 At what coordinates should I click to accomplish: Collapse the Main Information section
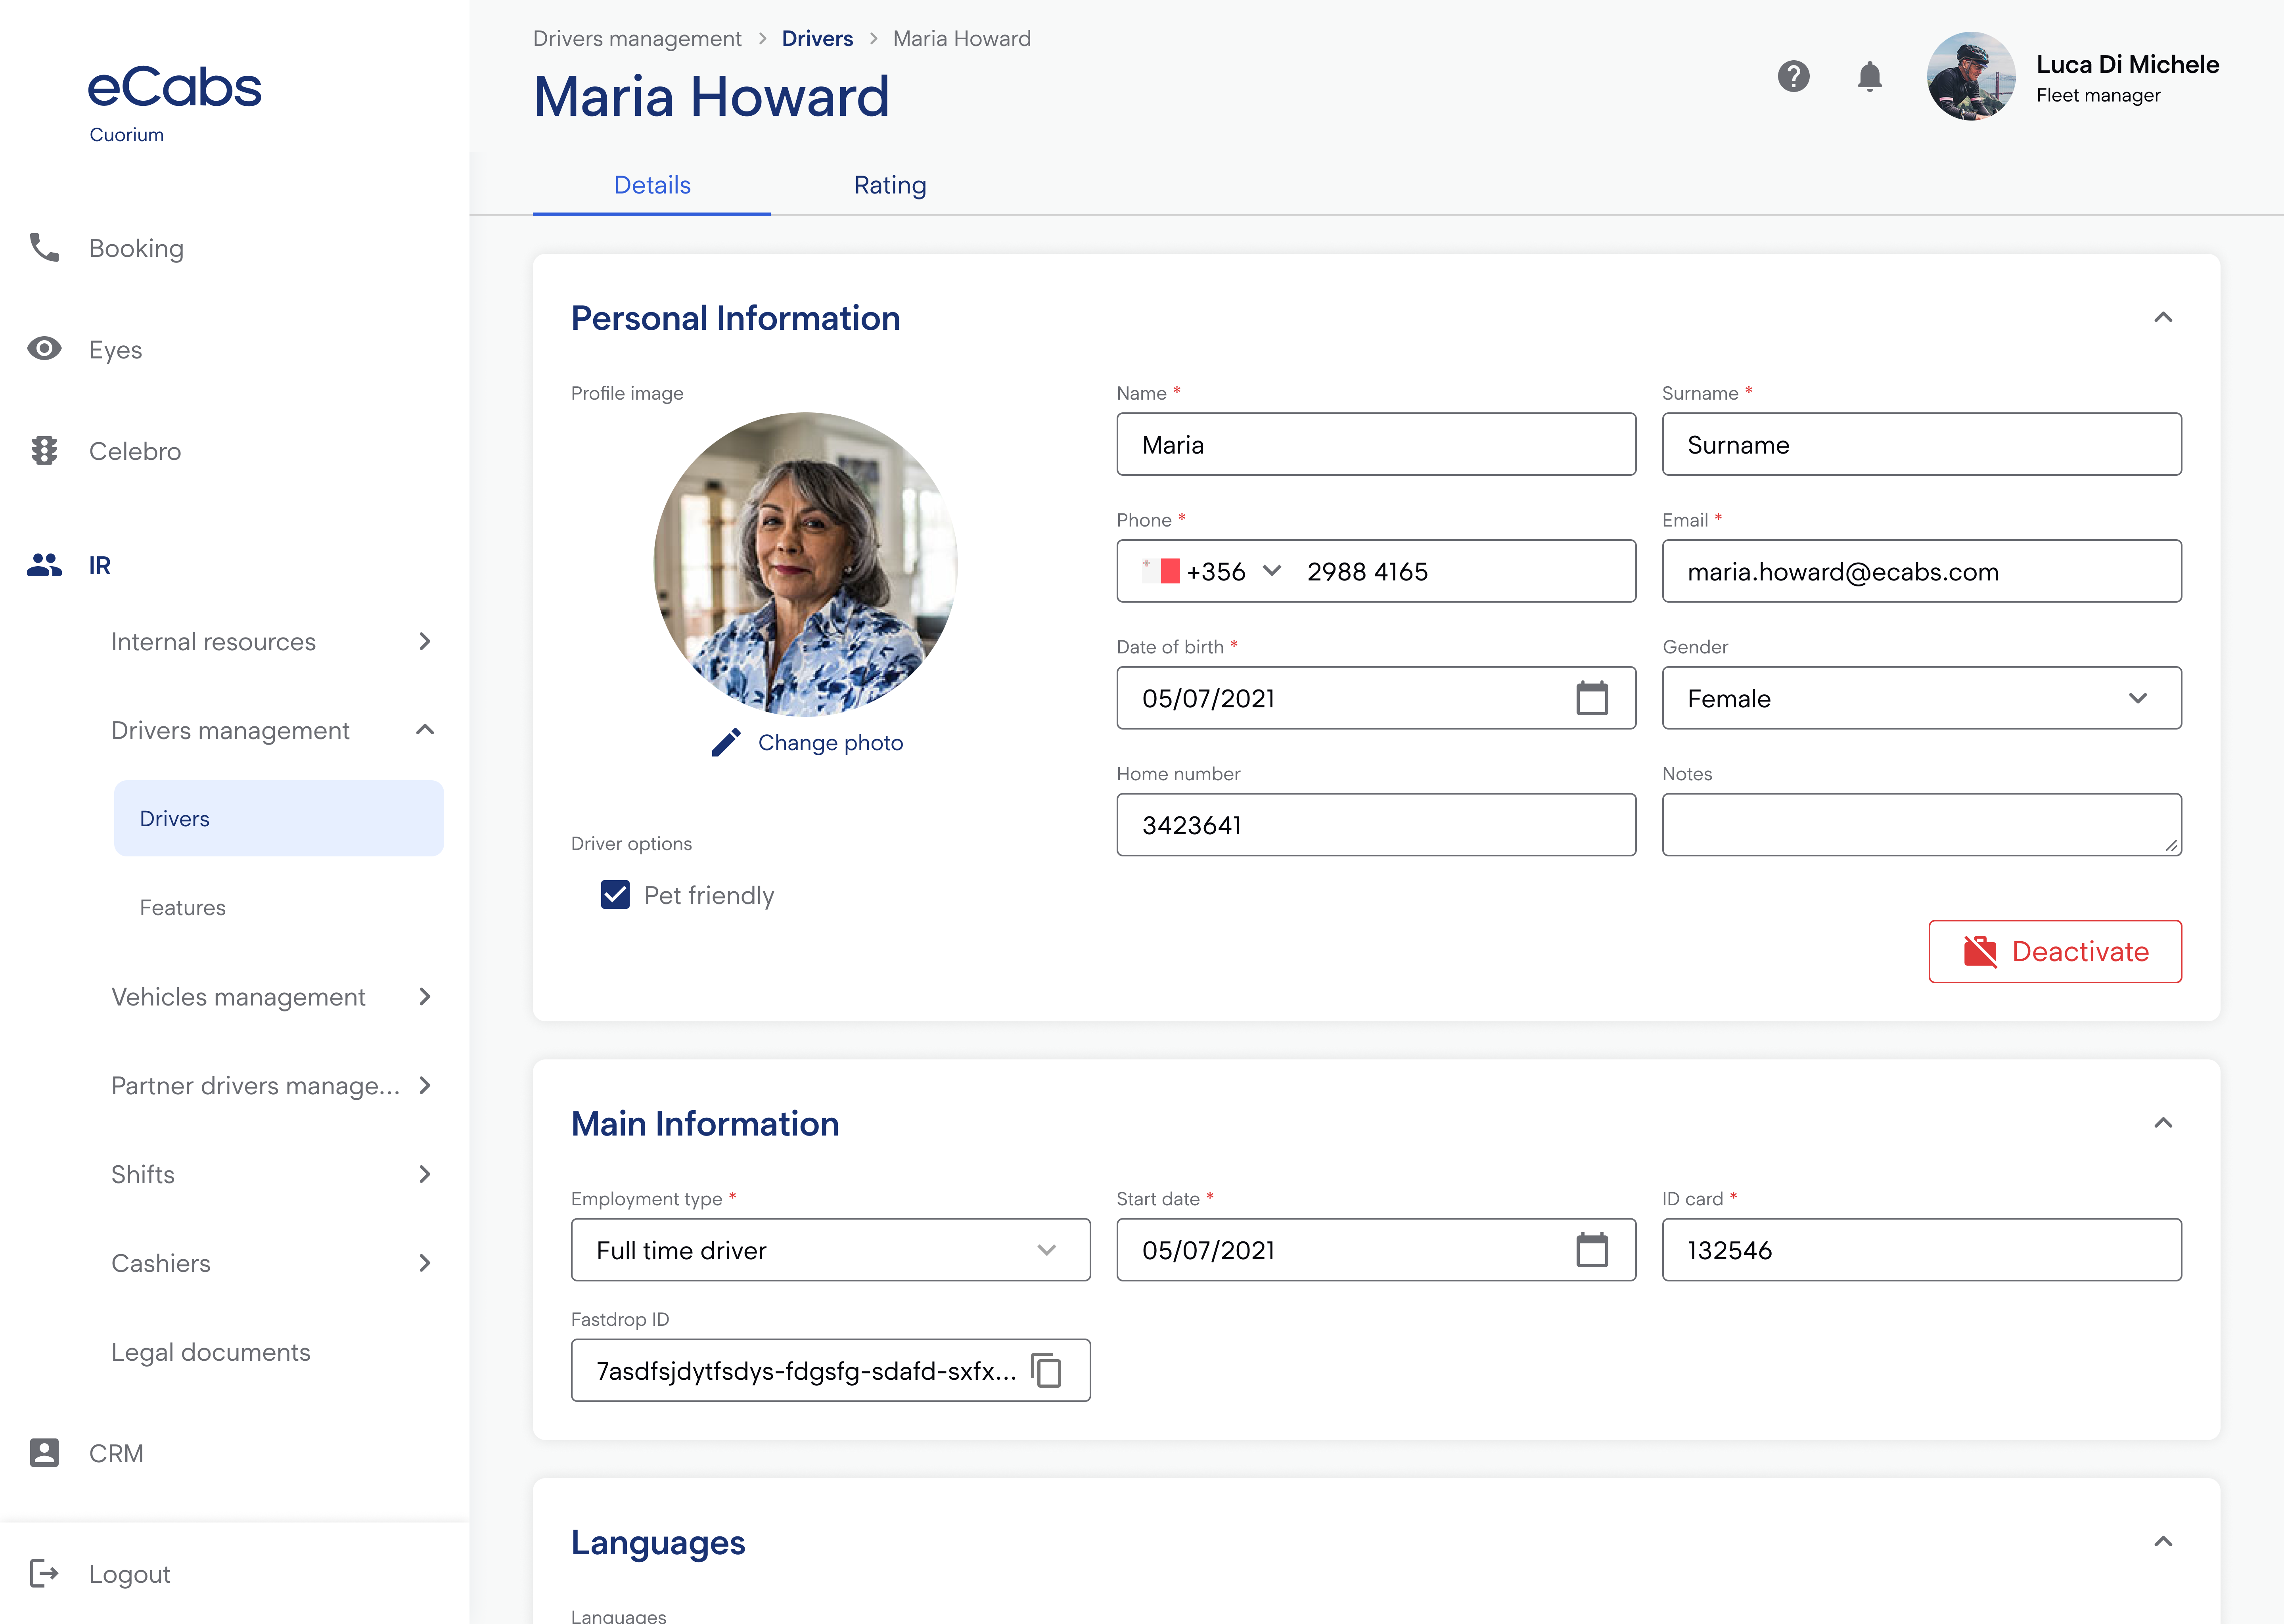(2163, 1123)
